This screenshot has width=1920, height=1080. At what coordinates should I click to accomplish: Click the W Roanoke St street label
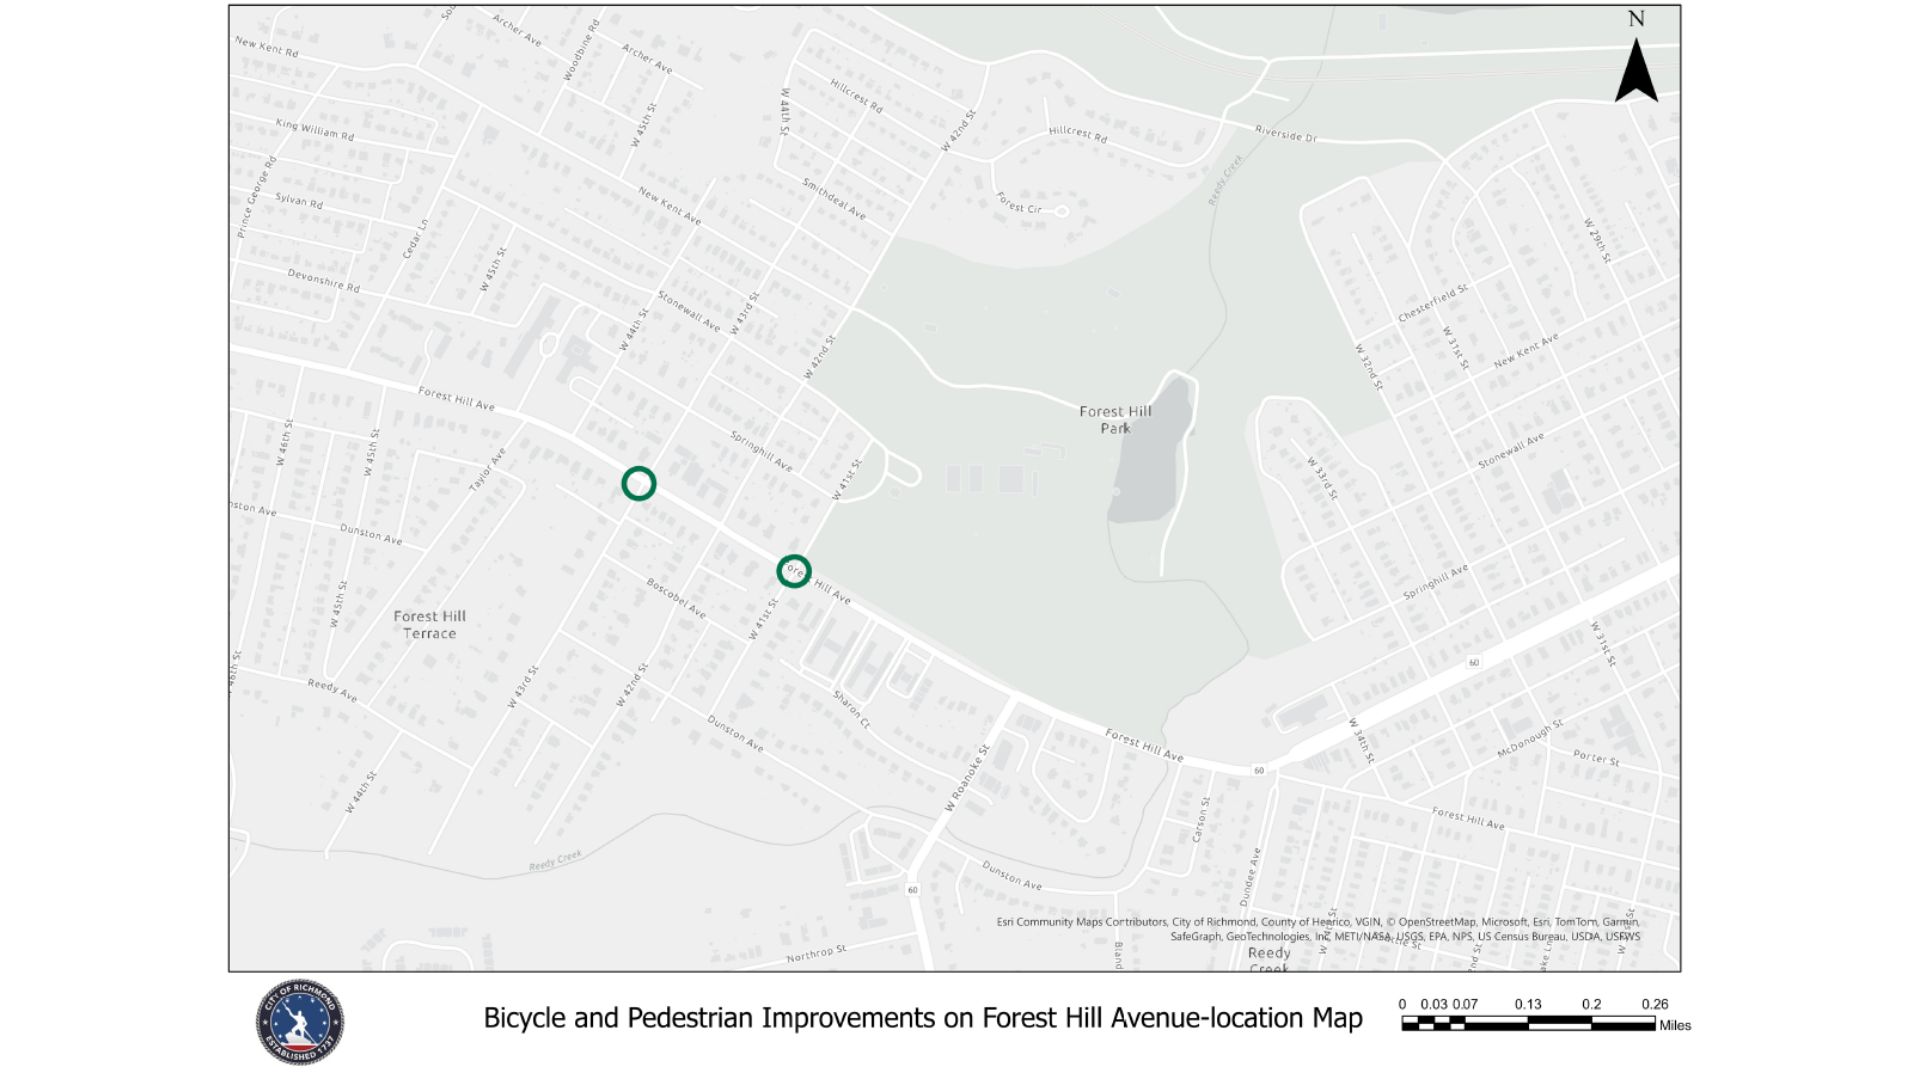click(x=966, y=778)
